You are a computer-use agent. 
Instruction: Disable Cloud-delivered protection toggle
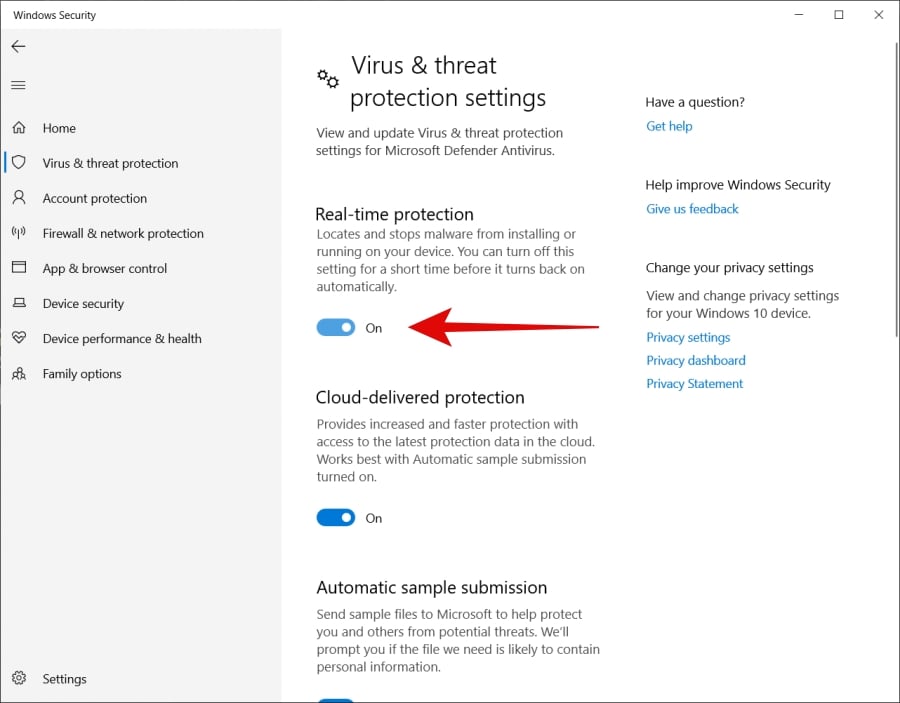[x=336, y=518]
